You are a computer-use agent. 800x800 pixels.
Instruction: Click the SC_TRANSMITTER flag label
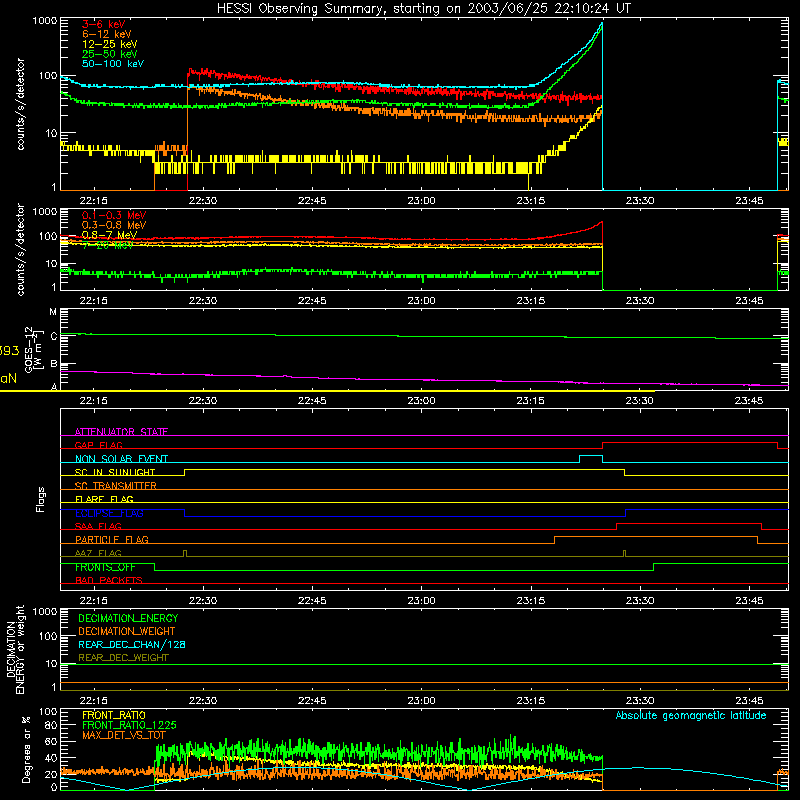click(116, 485)
